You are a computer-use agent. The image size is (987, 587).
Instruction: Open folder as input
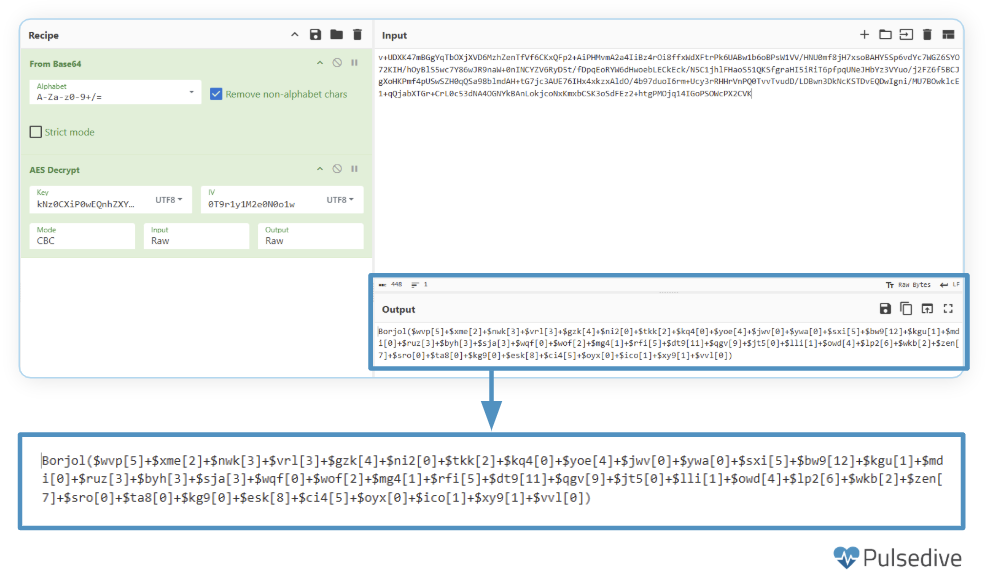coord(885,35)
